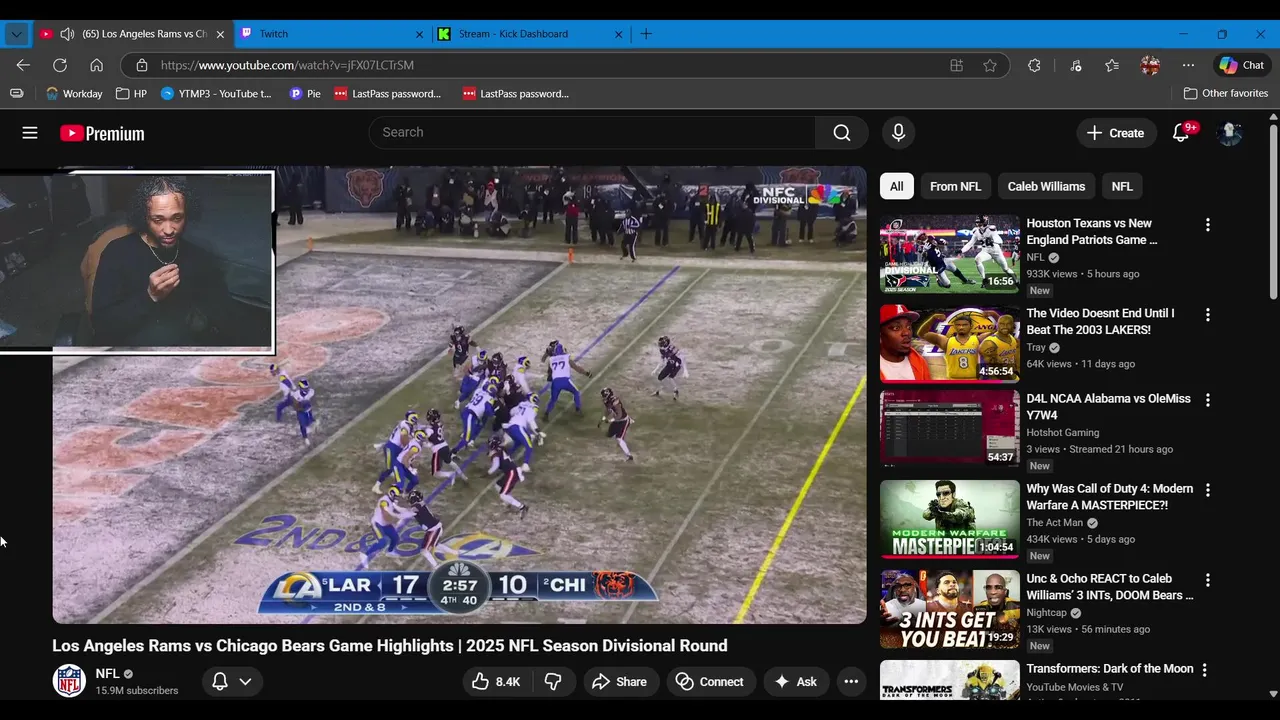Open the HP bookmarks folder
Screen dimensions: 1280x720
pyautogui.click(x=131, y=94)
